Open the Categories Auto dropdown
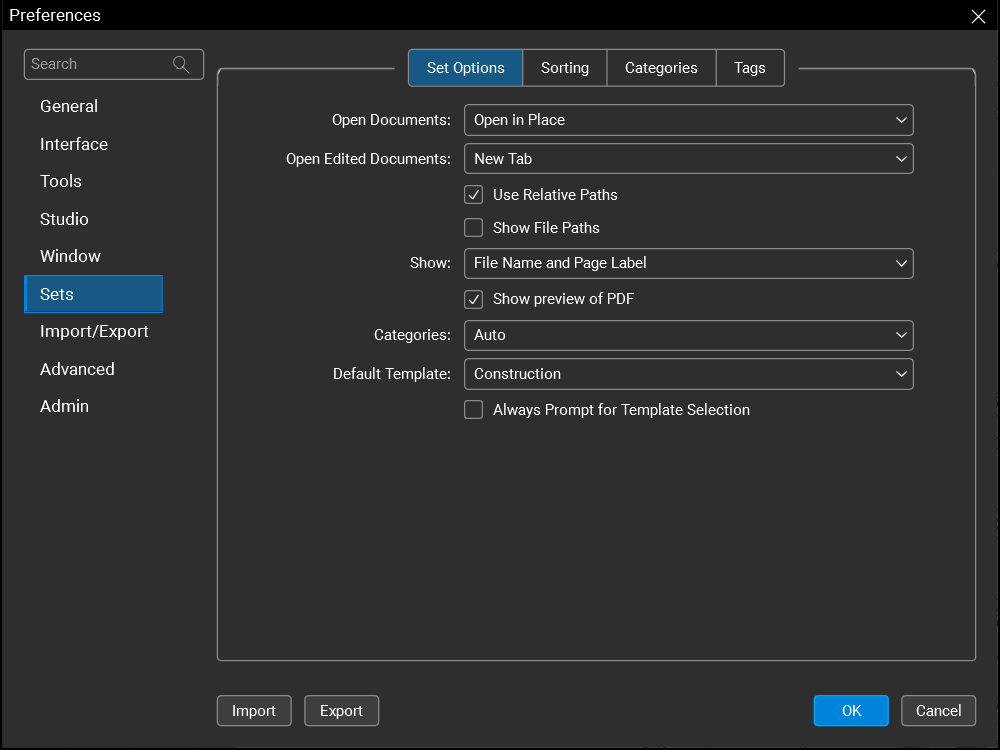Screen dimensions: 1000x750 (x=688, y=335)
